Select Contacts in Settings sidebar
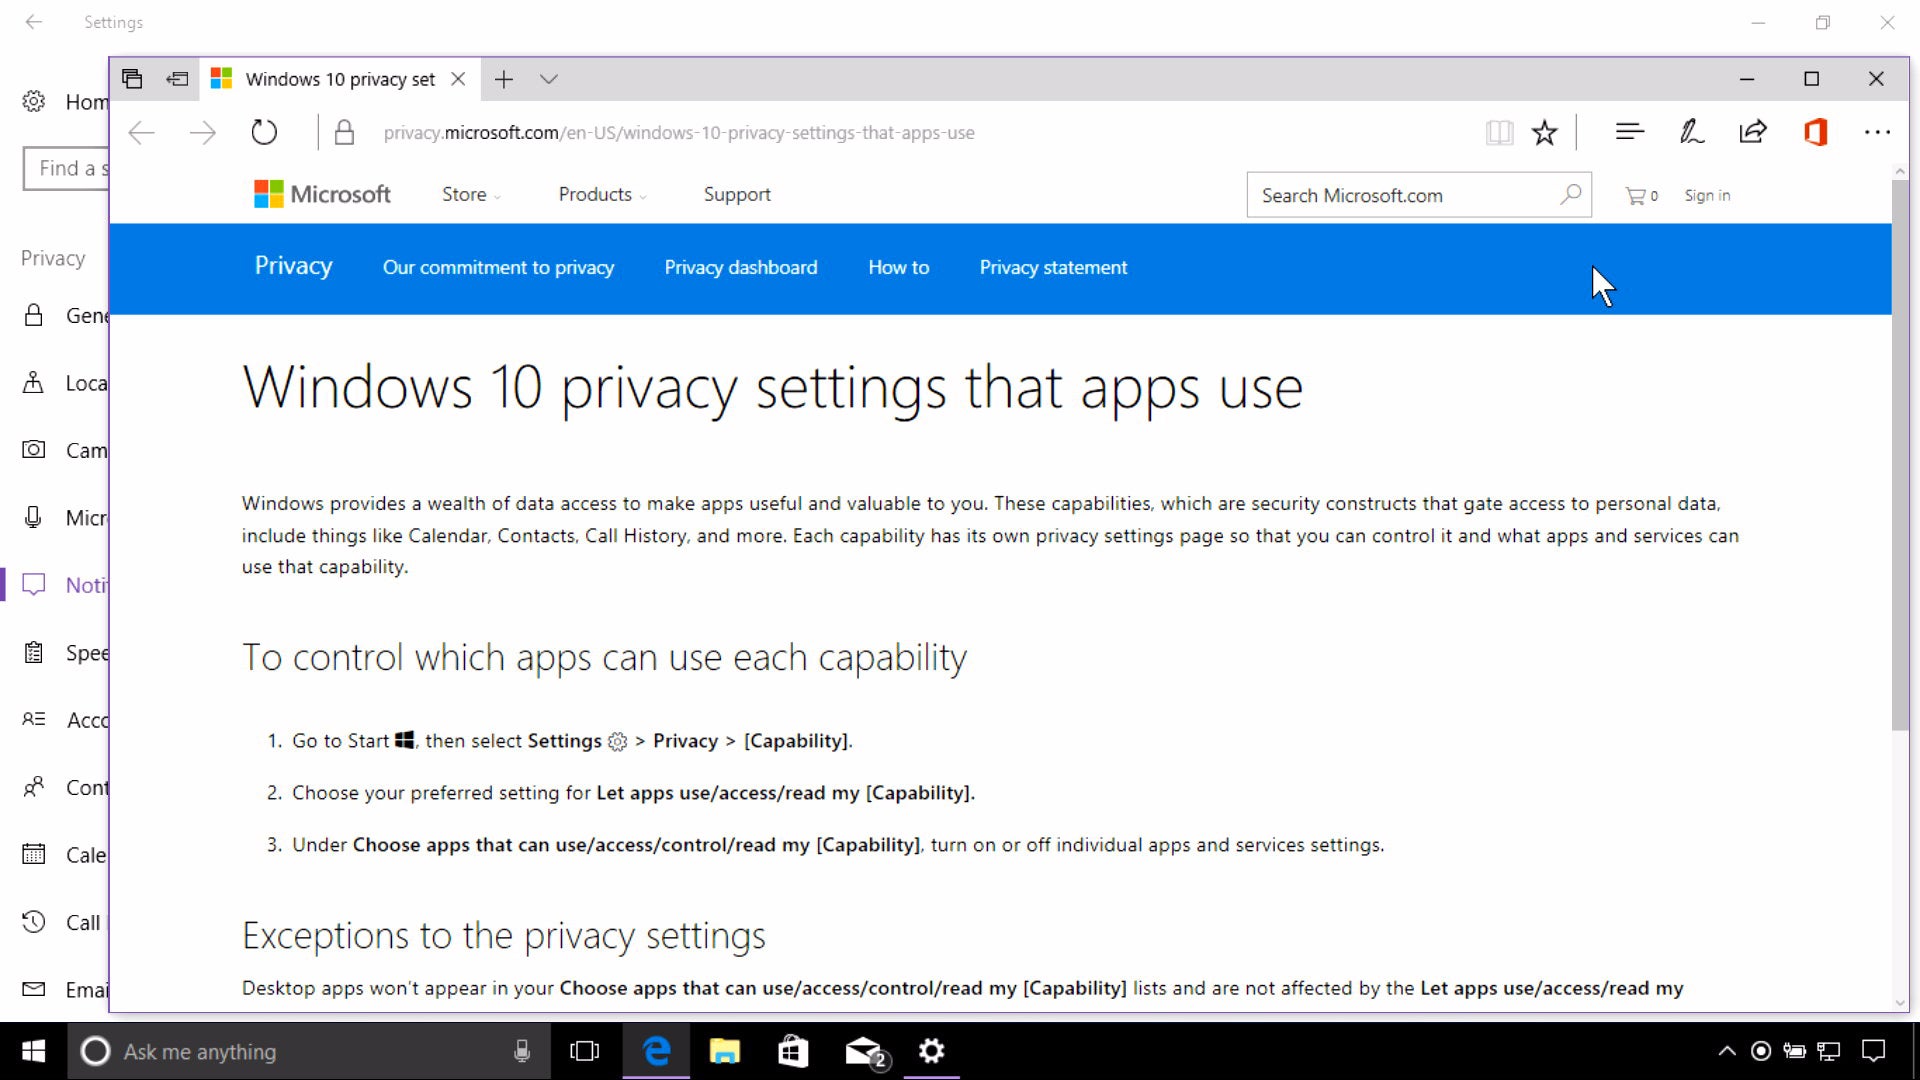This screenshot has width=1920, height=1080. [65, 787]
